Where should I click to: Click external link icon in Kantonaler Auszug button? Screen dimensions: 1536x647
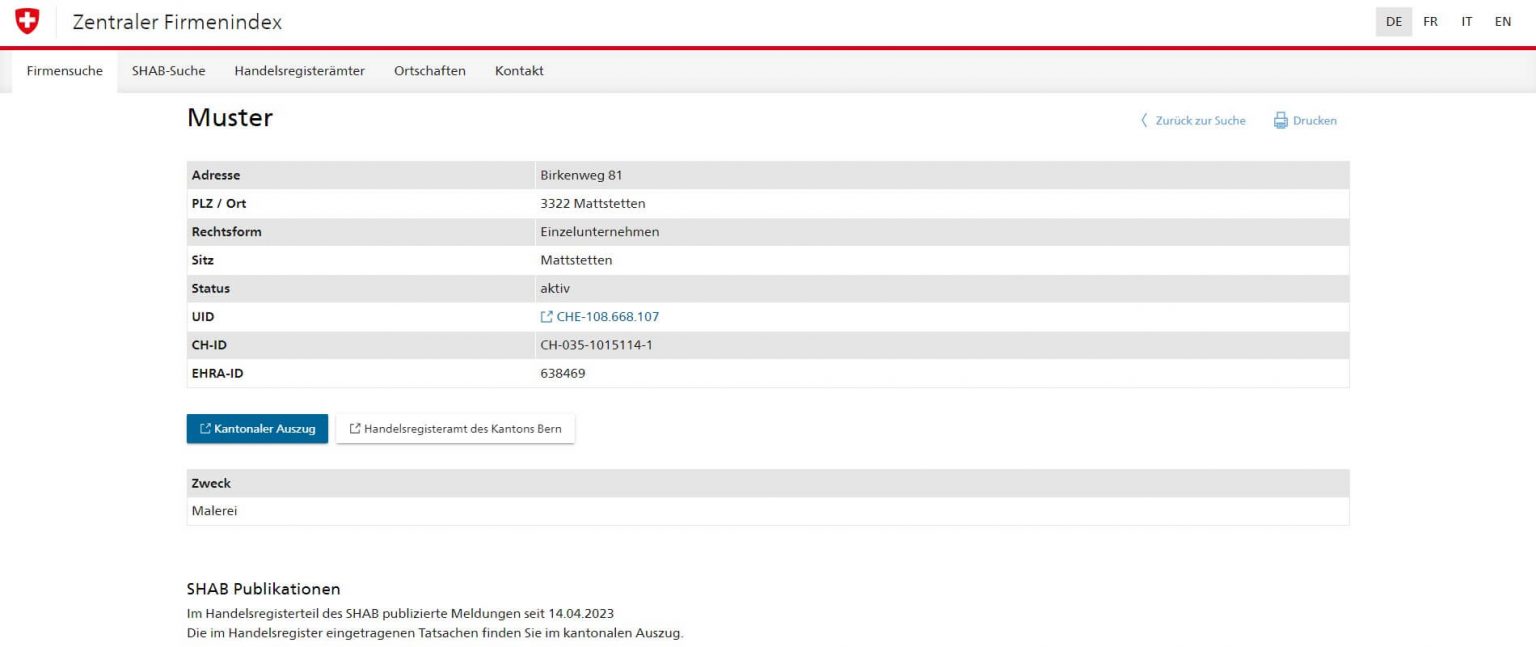point(205,429)
